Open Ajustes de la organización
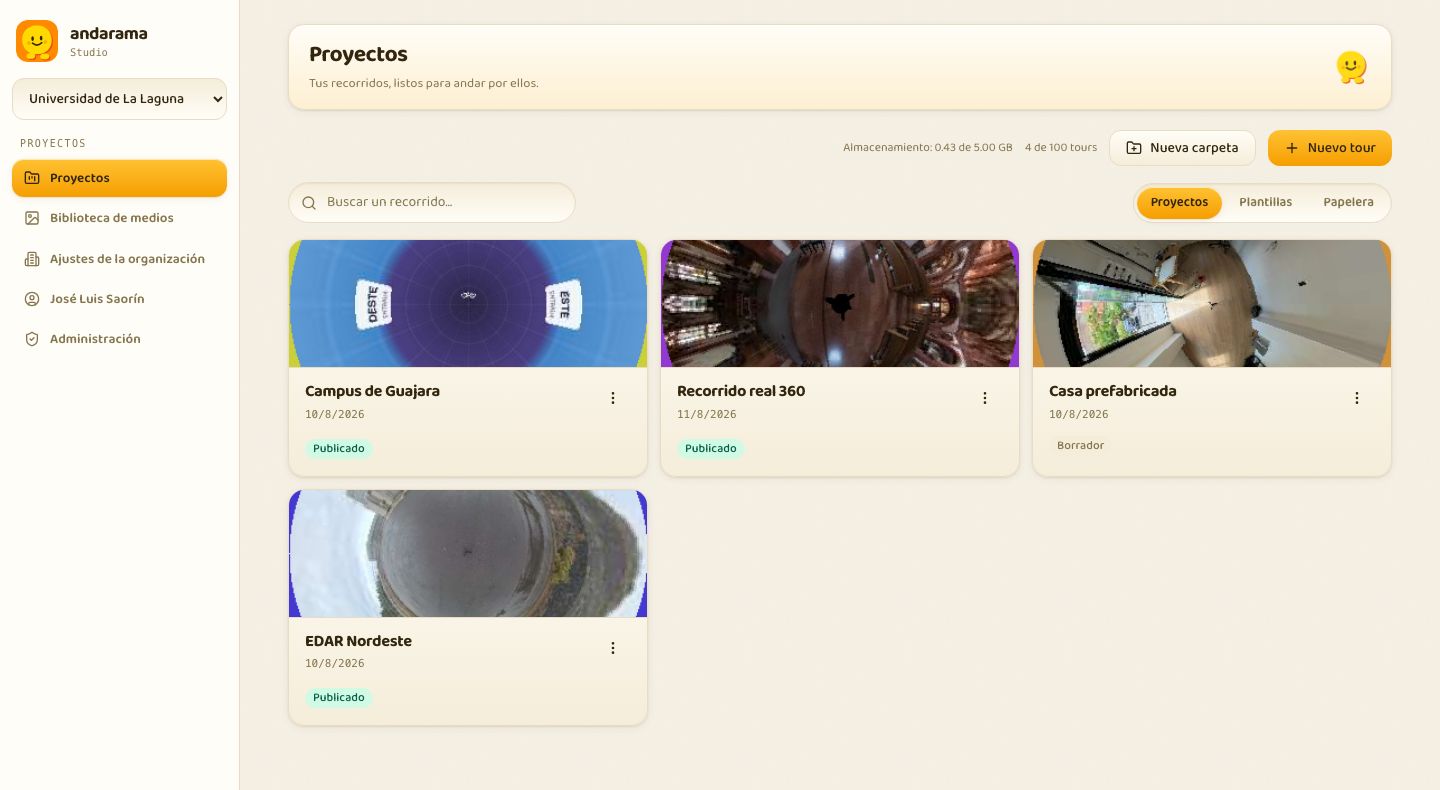 coord(120,259)
